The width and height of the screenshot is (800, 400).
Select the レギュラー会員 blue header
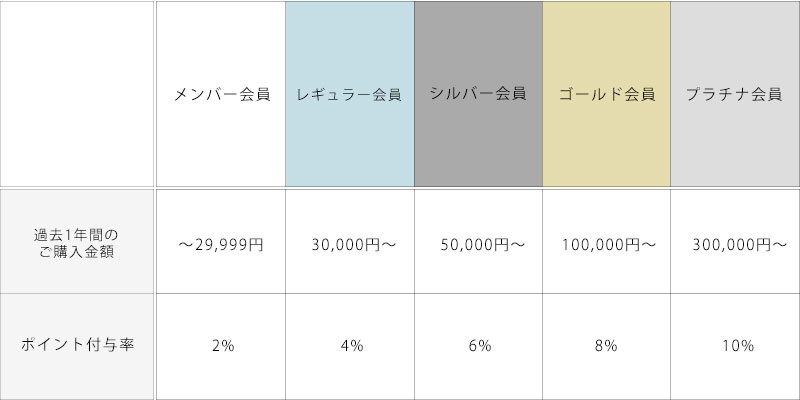click(x=349, y=95)
